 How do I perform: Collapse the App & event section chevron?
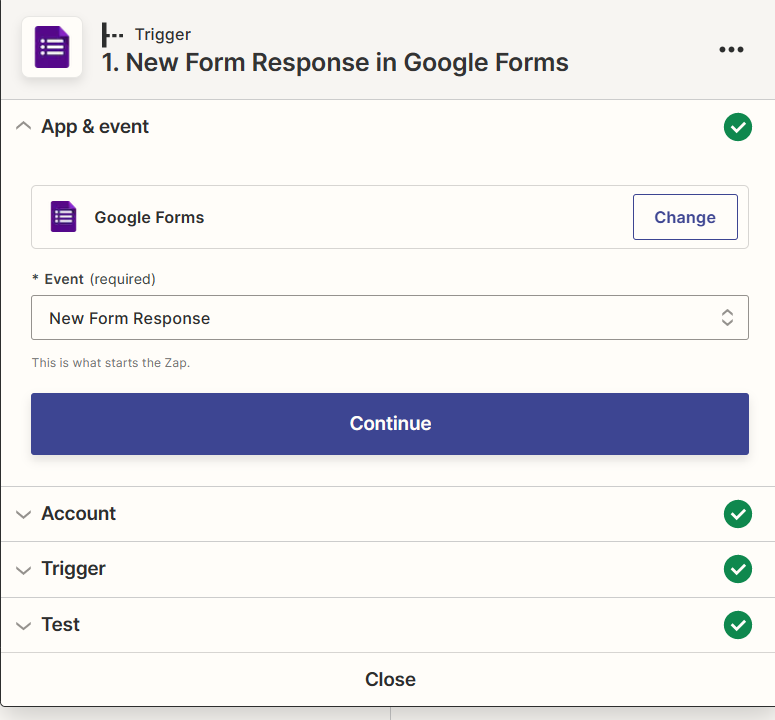coord(23,126)
